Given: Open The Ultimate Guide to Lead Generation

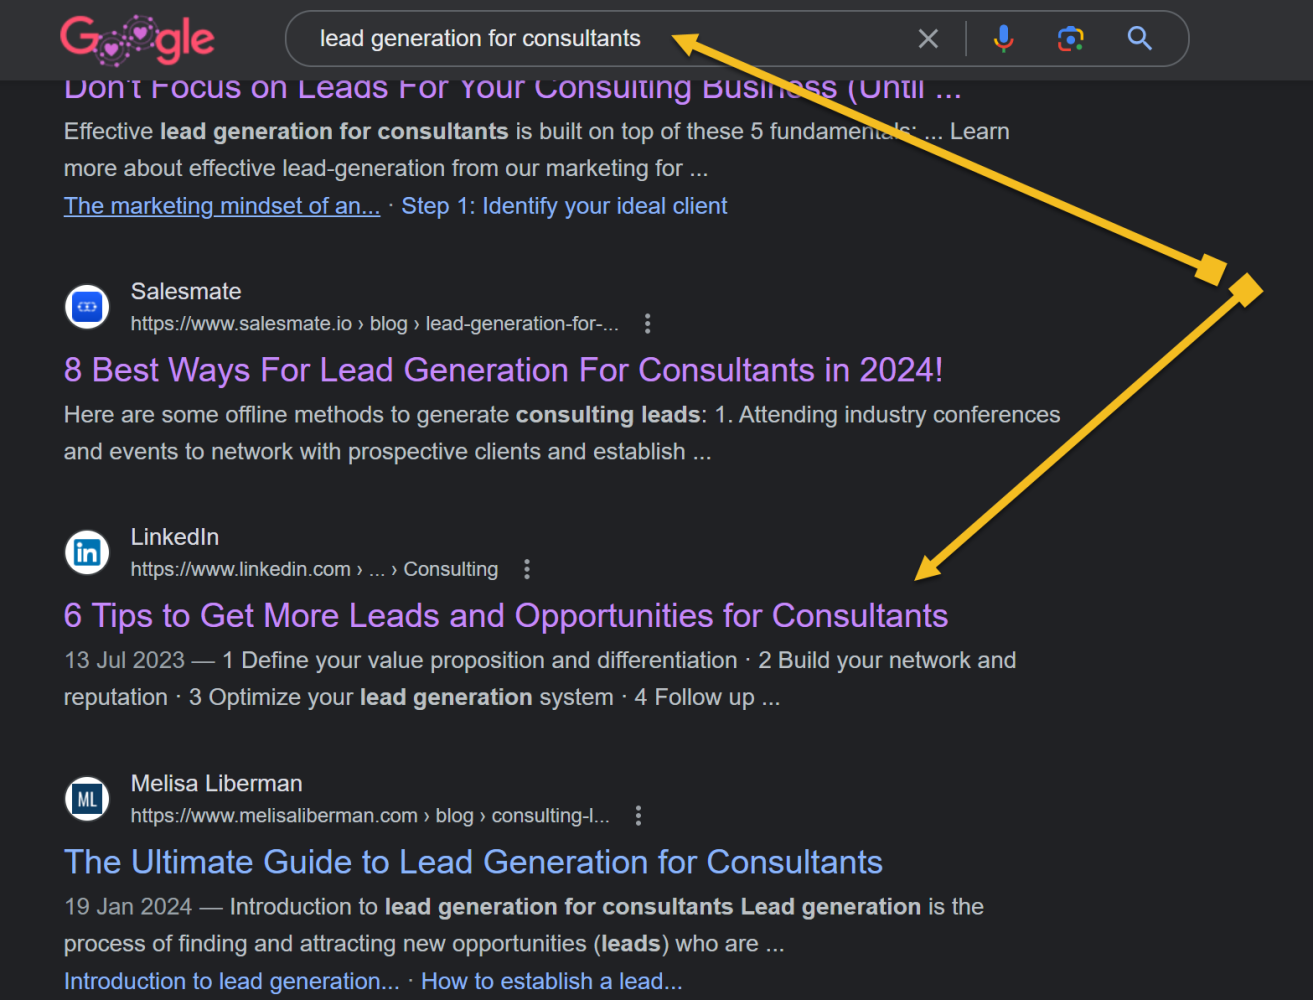Looking at the screenshot, I should click(472, 862).
